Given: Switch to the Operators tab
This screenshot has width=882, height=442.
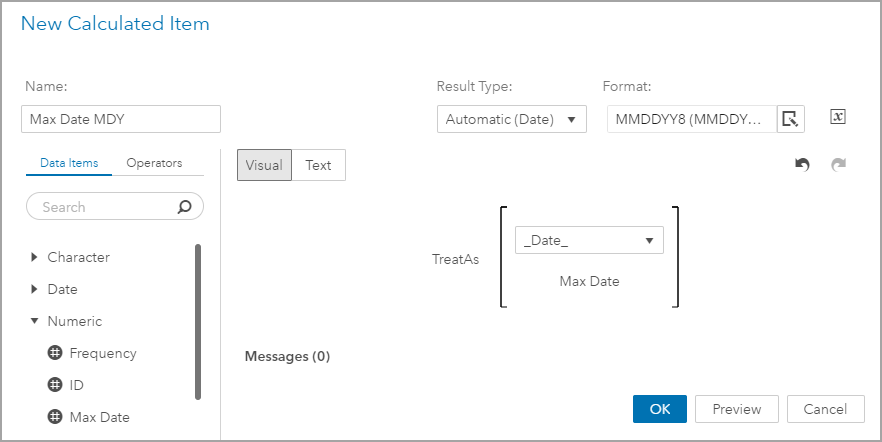Looking at the screenshot, I should 154,163.
